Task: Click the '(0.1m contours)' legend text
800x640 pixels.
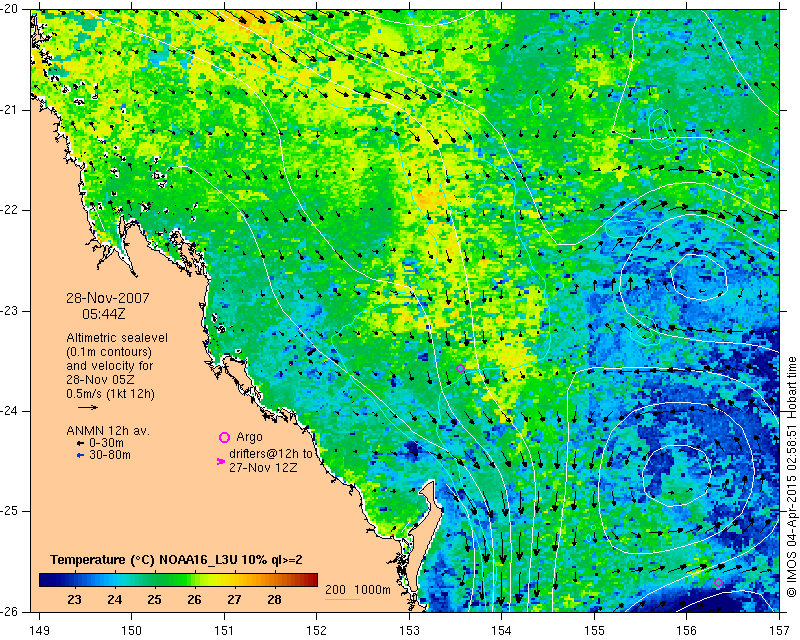Action: (109, 352)
